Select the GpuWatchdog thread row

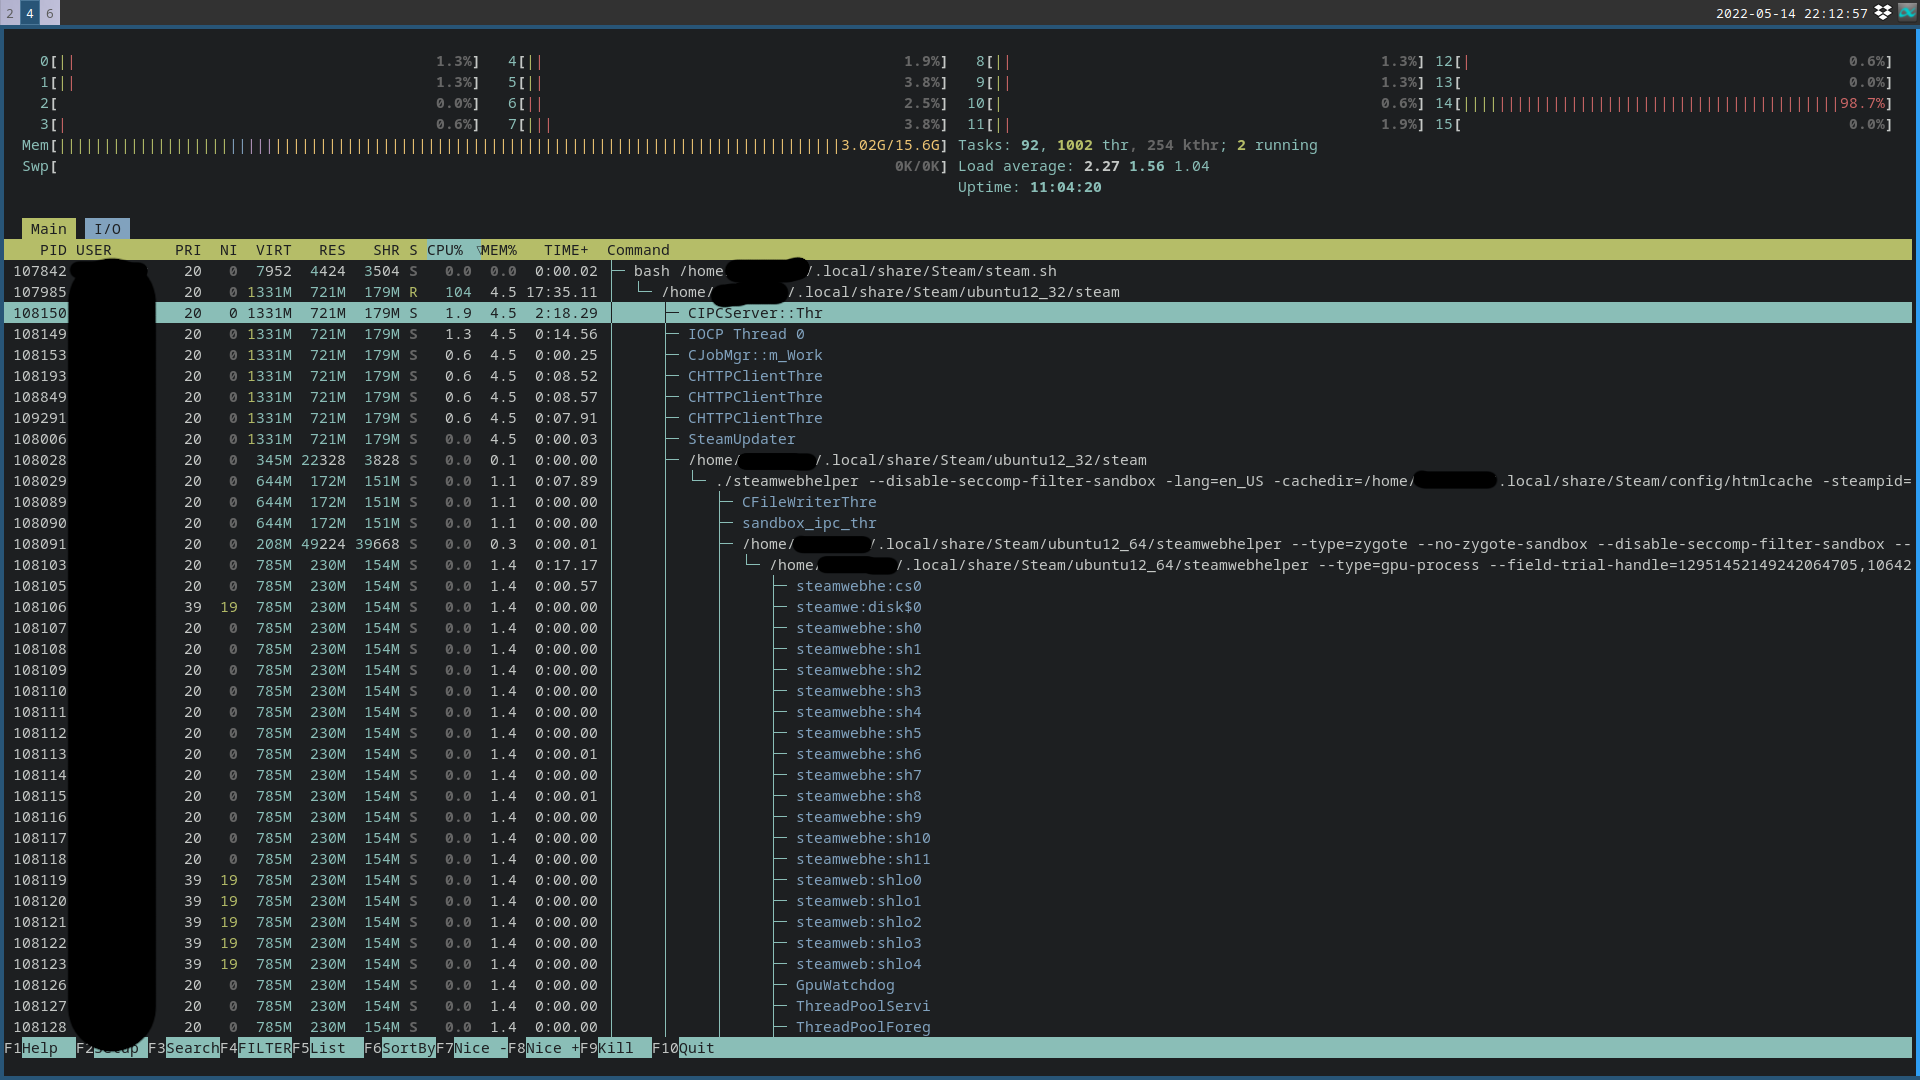point(958,985)
